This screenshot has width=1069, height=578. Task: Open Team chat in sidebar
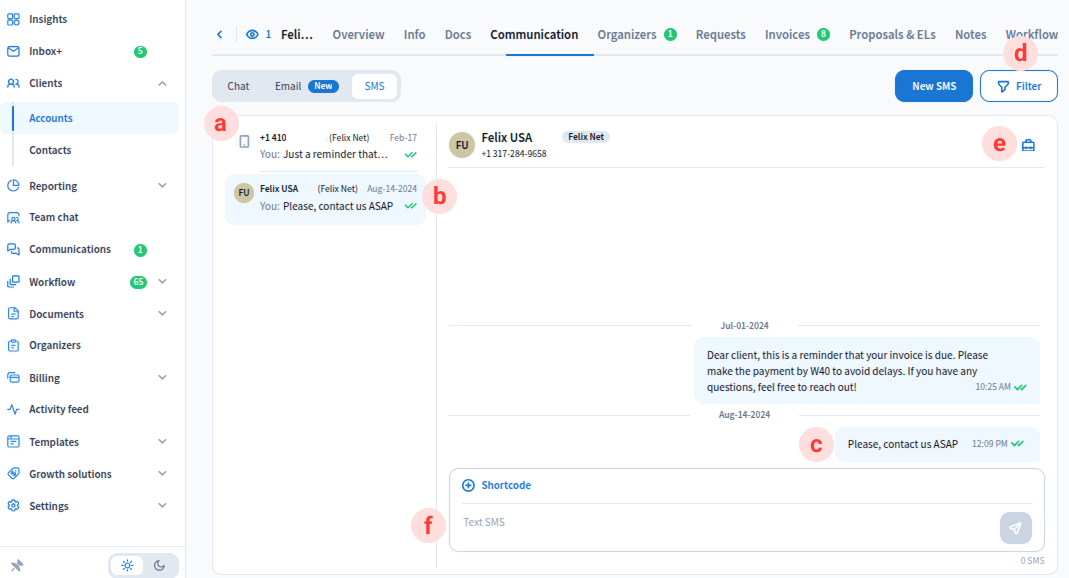tap(53, 217)
